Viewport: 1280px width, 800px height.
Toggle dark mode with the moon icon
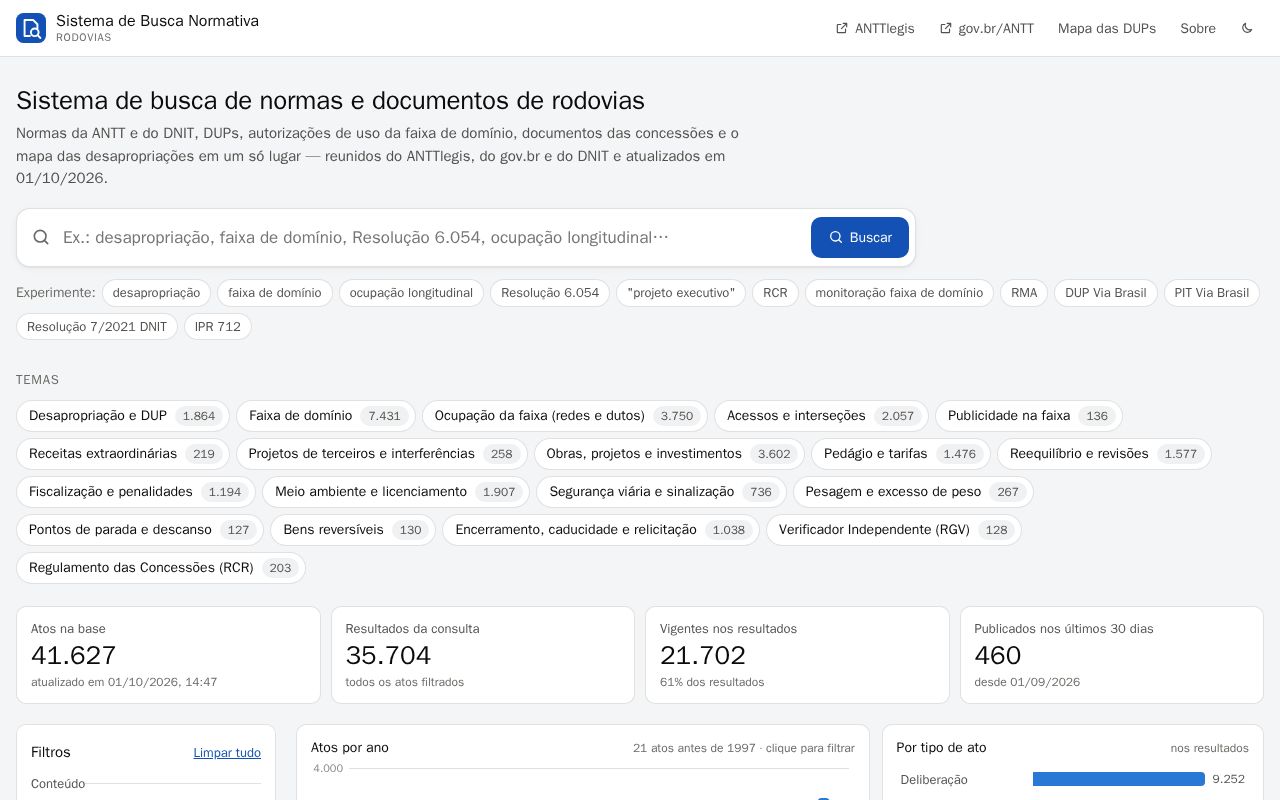tap(1247, 28)
